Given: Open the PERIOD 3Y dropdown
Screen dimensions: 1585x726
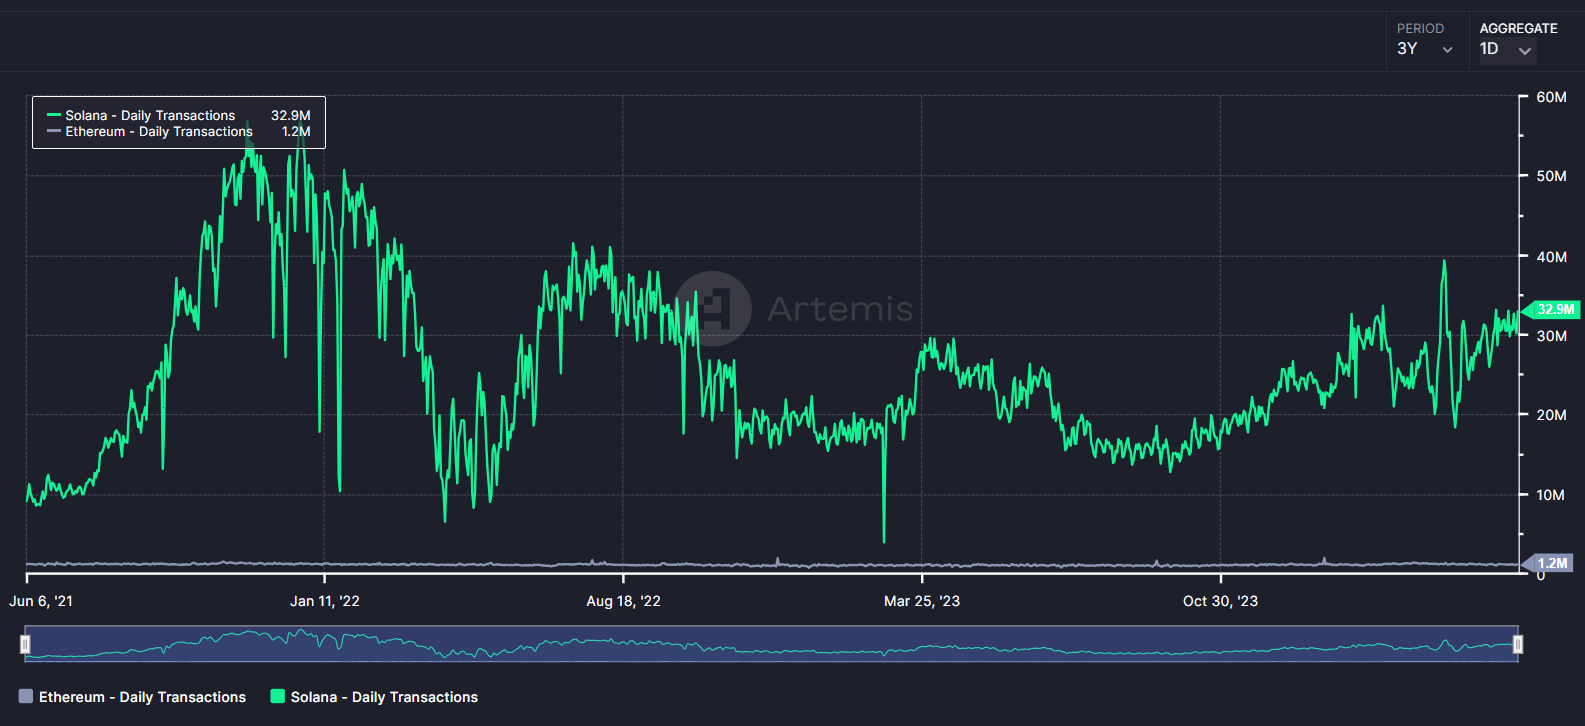Looking at the screenshot, I should [1426, 49].
